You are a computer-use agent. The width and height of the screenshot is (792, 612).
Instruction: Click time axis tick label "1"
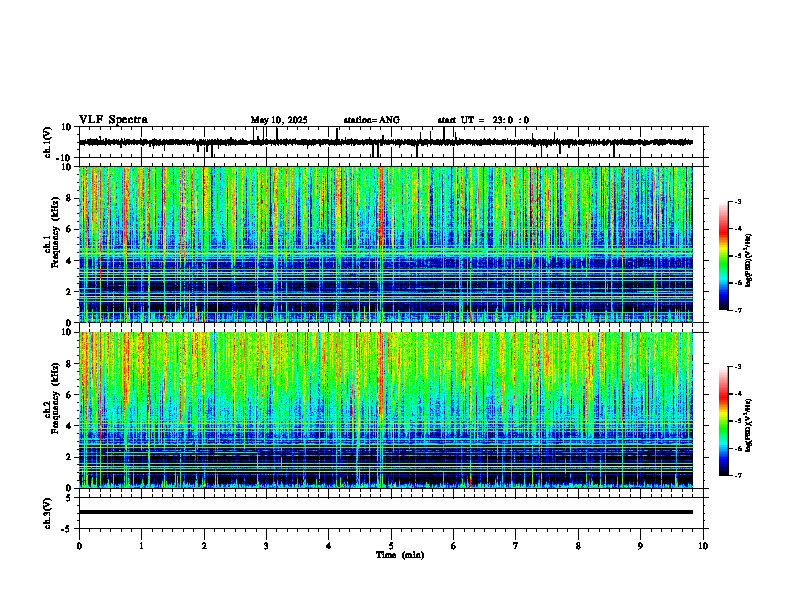(x=142, y=546)
